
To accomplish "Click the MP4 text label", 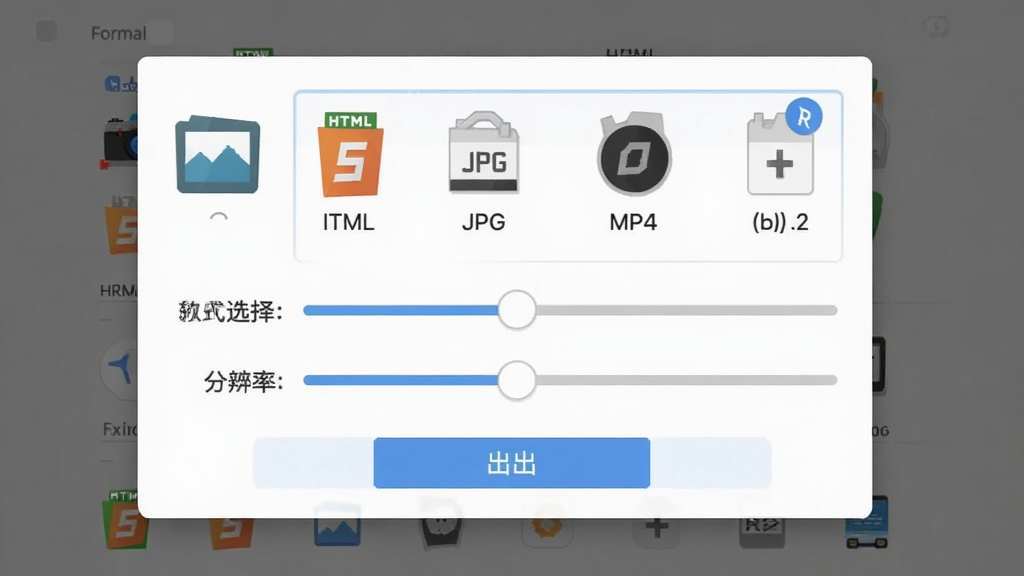I will [x=633, y=223].
